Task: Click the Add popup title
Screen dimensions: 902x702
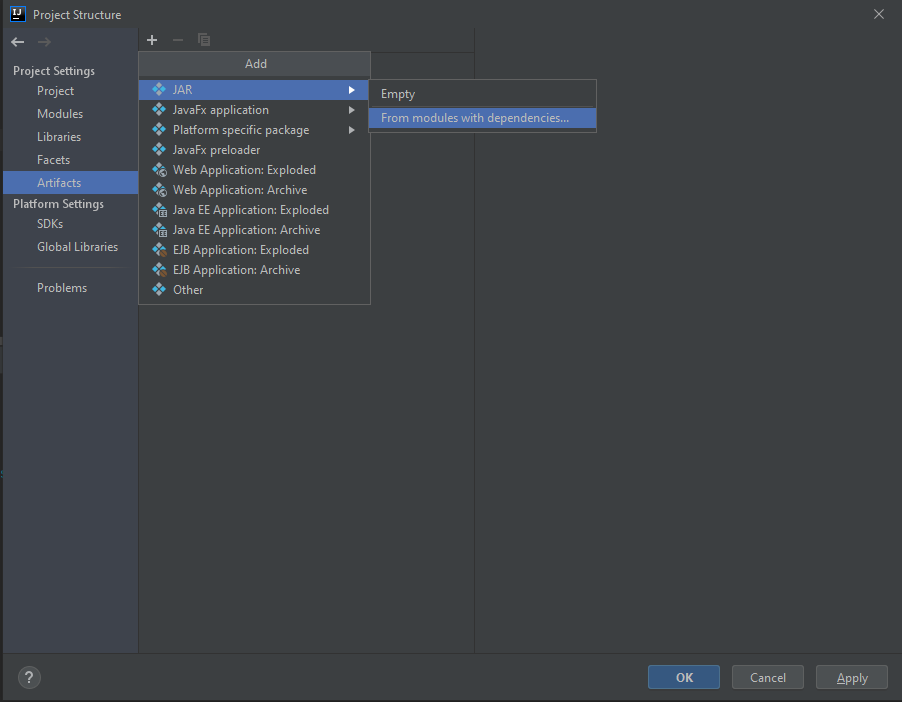Action: (x=255, y=64)
